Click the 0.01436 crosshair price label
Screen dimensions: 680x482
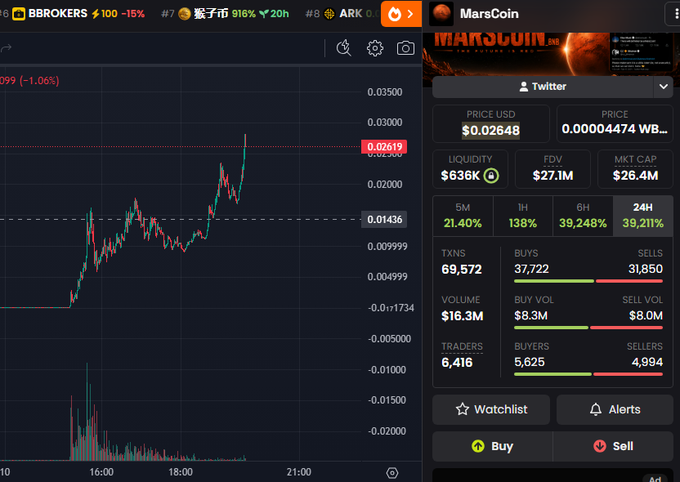tap(384, 220)
